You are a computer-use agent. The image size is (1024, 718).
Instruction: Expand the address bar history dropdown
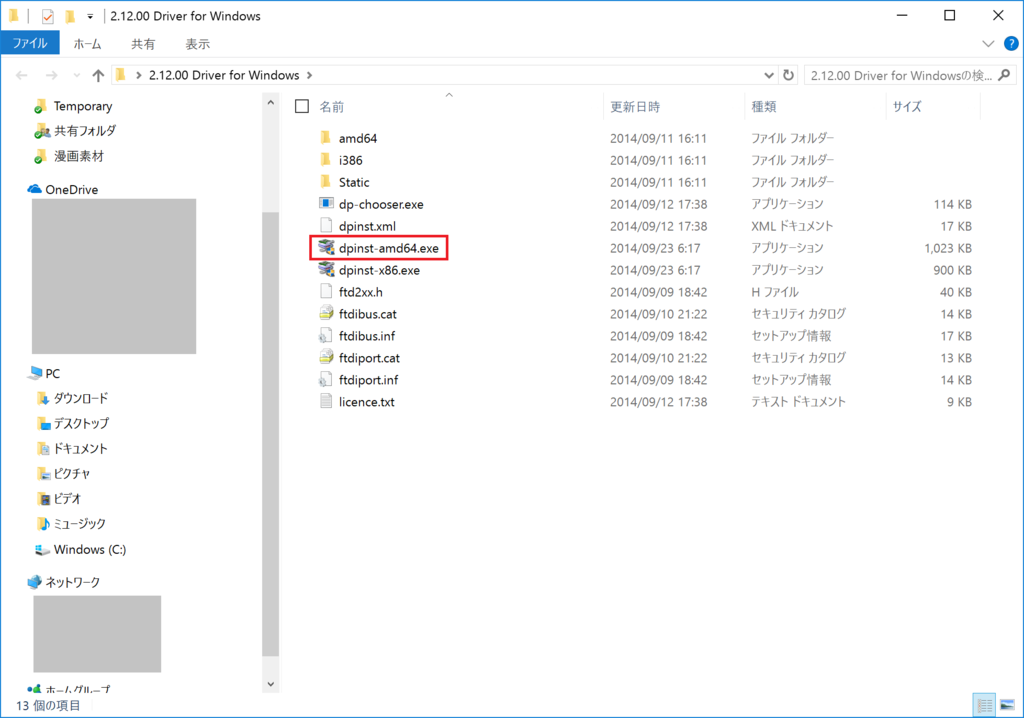[x=769, y=75]
